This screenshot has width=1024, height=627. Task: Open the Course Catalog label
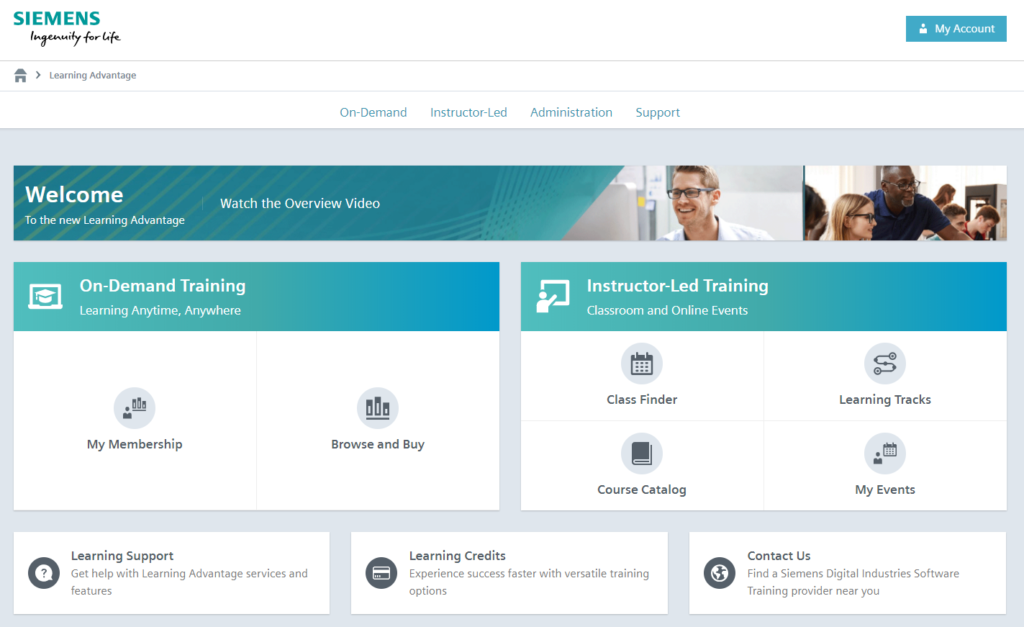coord(641,489)
